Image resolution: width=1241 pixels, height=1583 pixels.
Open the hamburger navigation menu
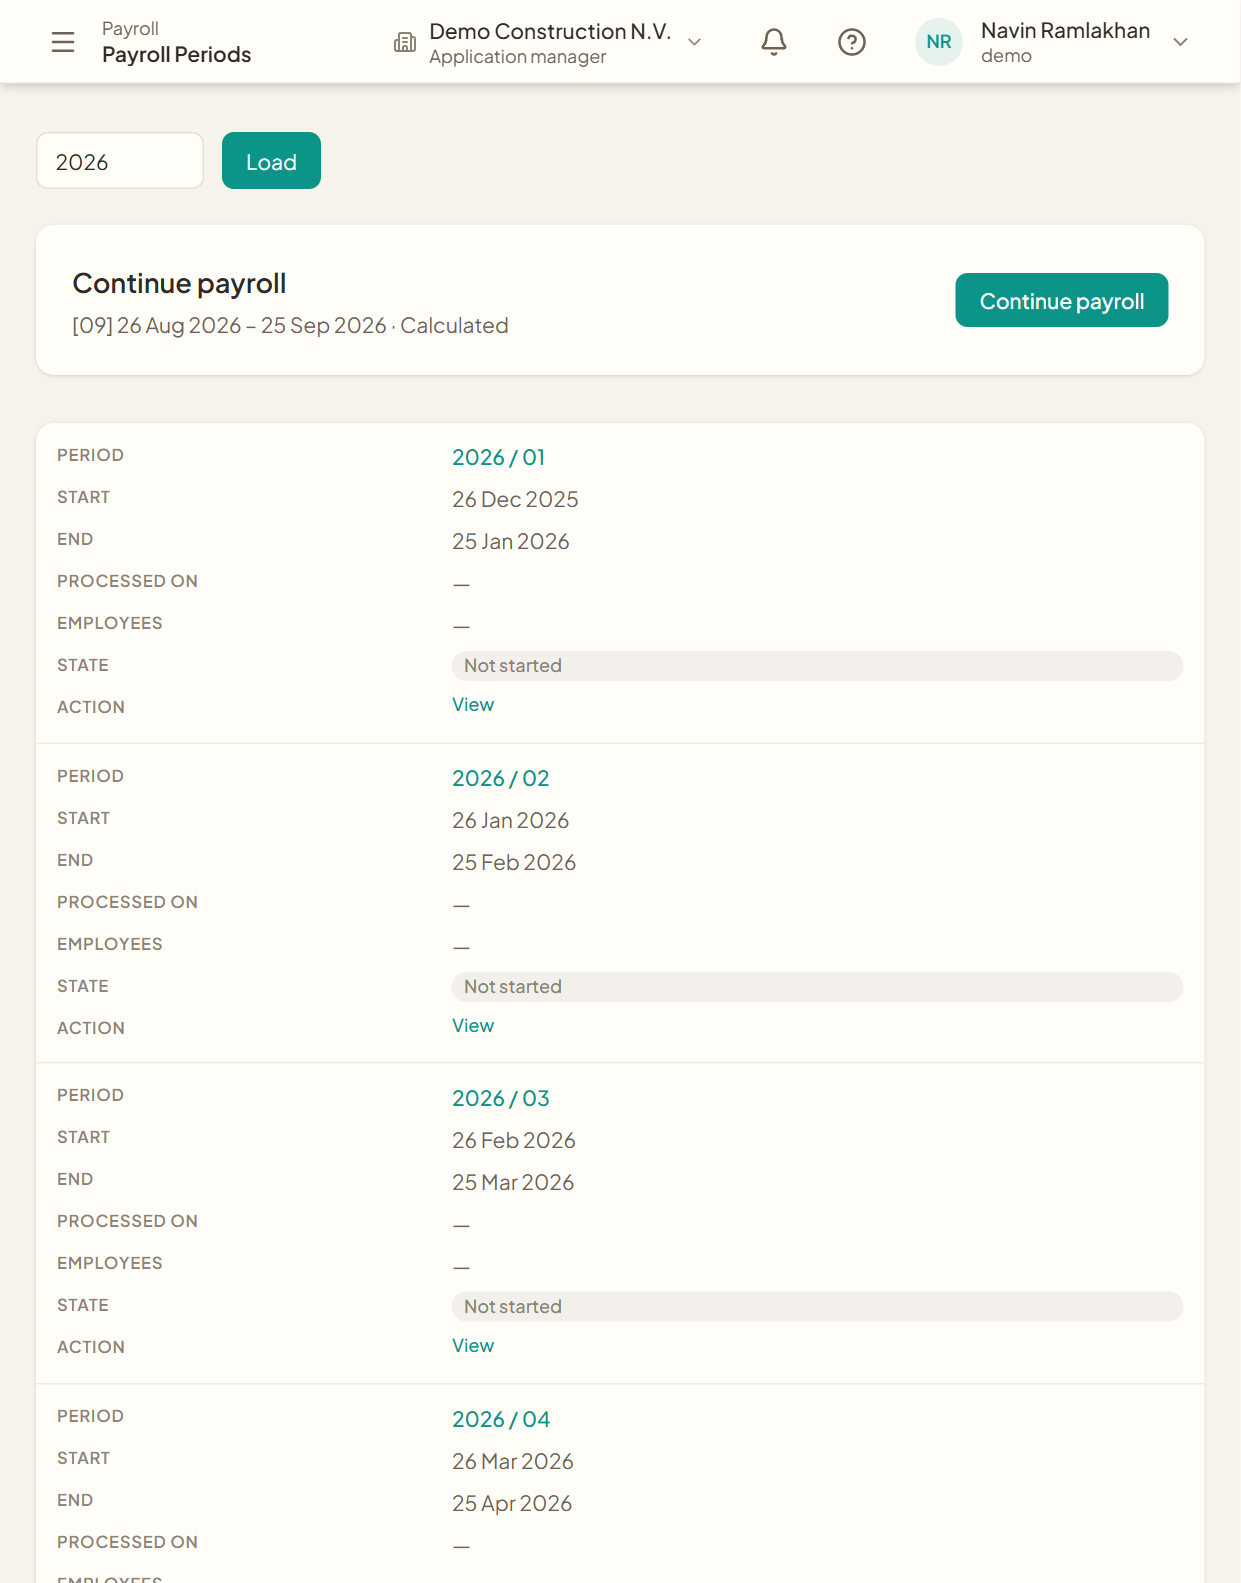(63, 42)
